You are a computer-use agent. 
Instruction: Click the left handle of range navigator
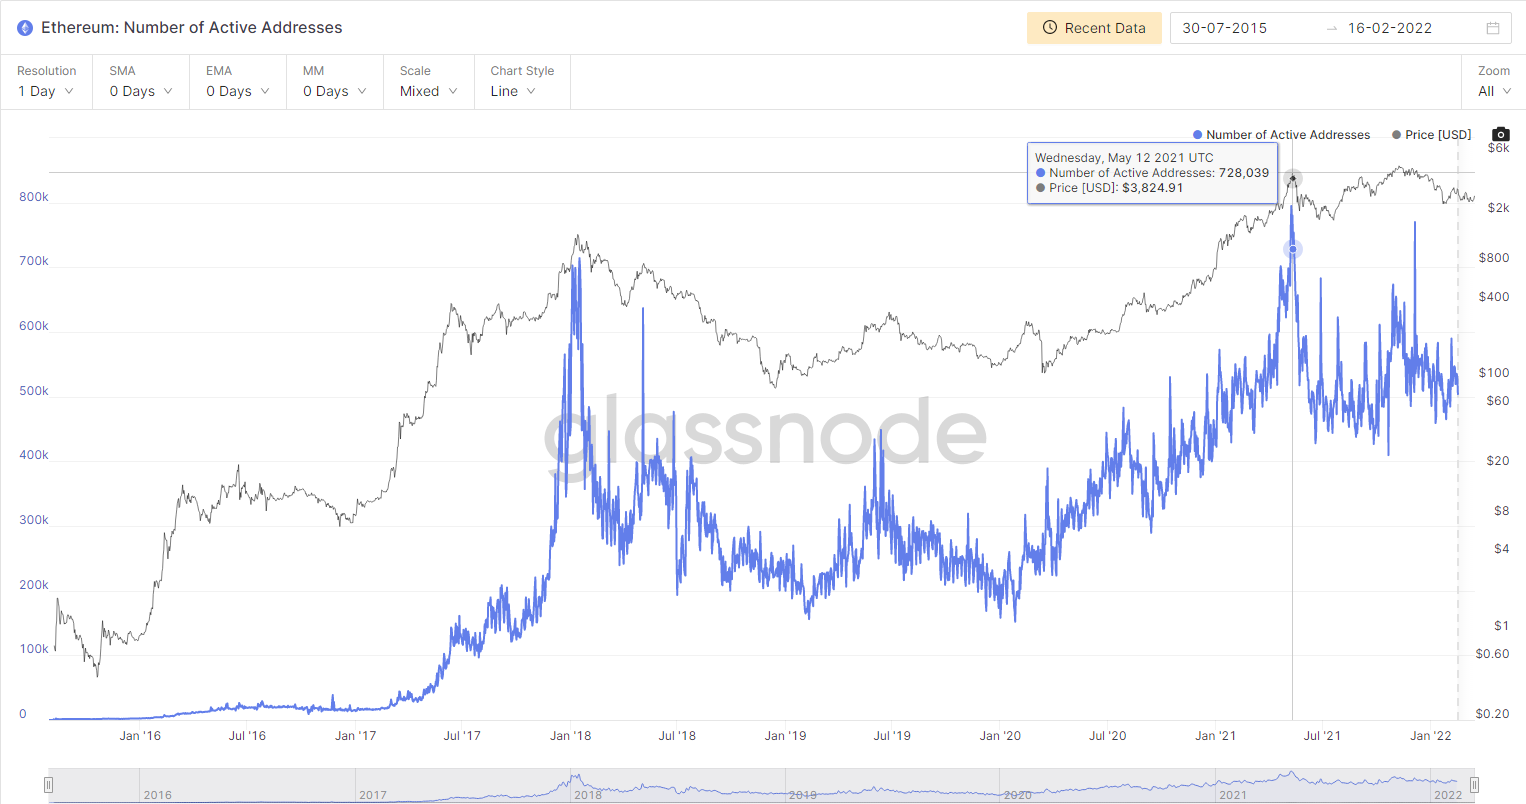(48, 785)
